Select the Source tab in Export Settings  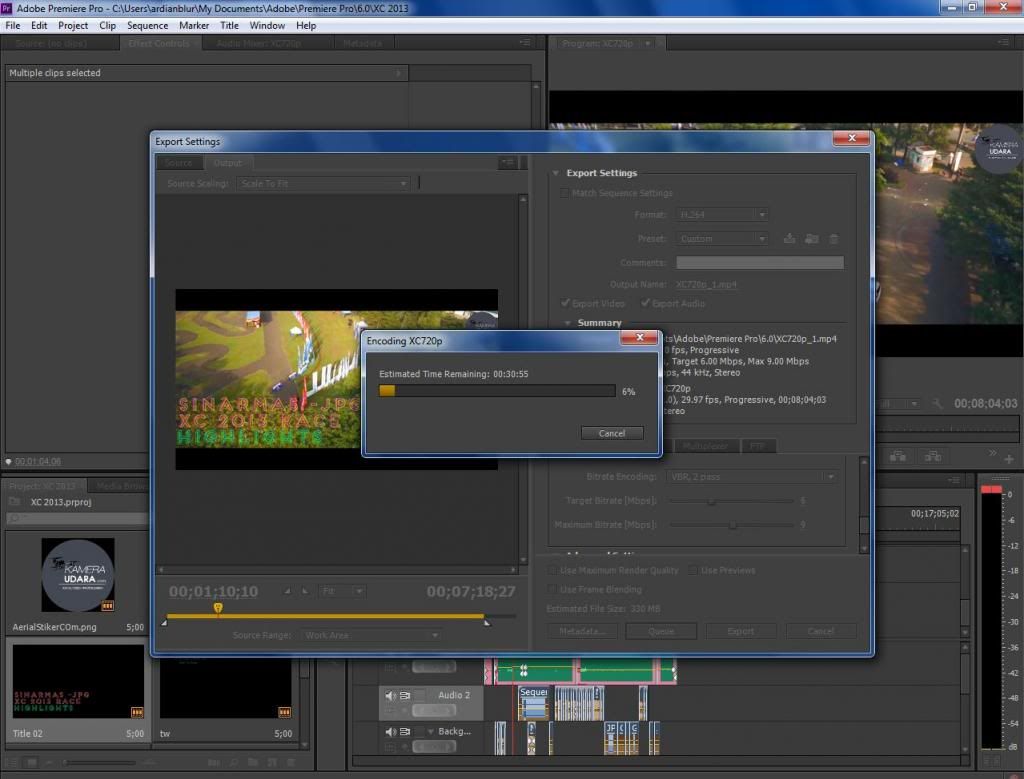coord(178,163)
